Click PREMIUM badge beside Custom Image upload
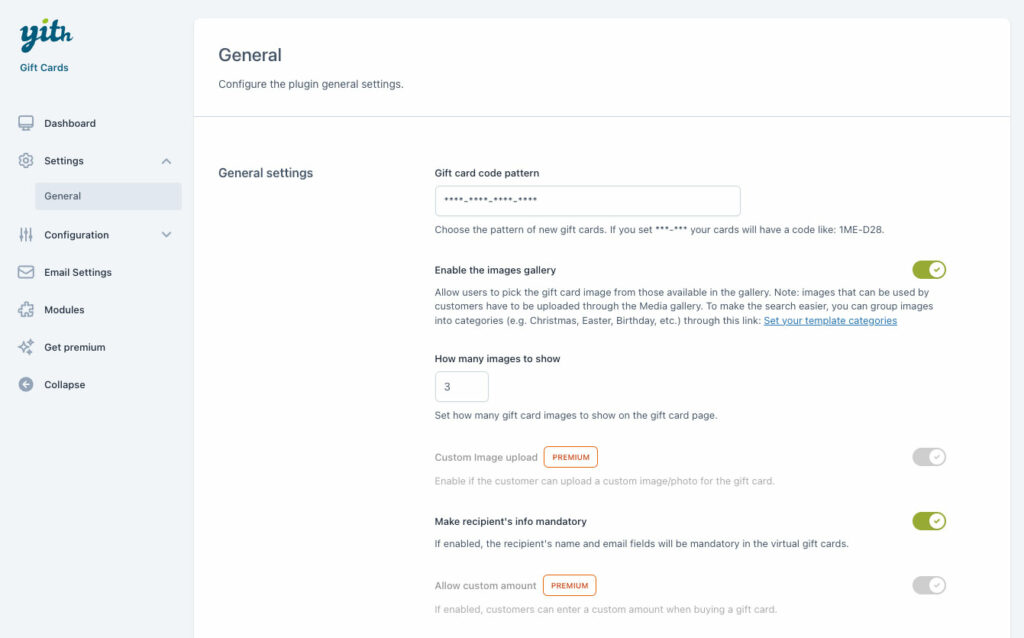The image size is (1024, 638). coord(571,457)
